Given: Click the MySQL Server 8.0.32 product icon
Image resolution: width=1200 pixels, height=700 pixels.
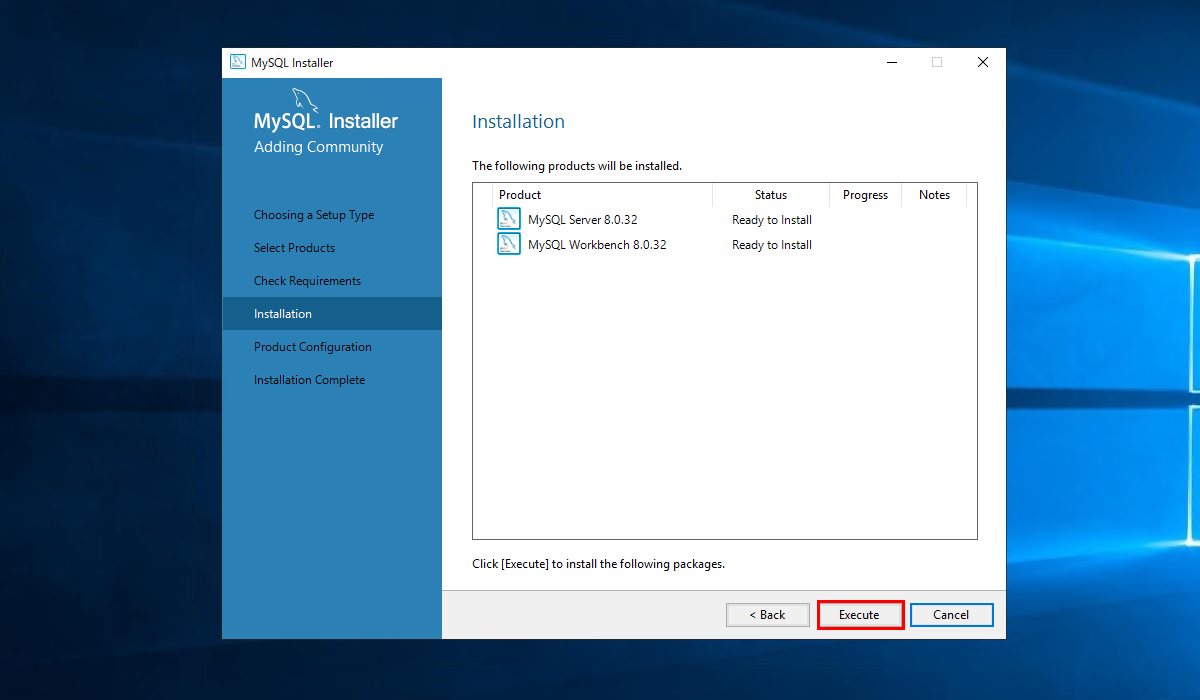Looking at the screenshot, I should click(509, 219).
